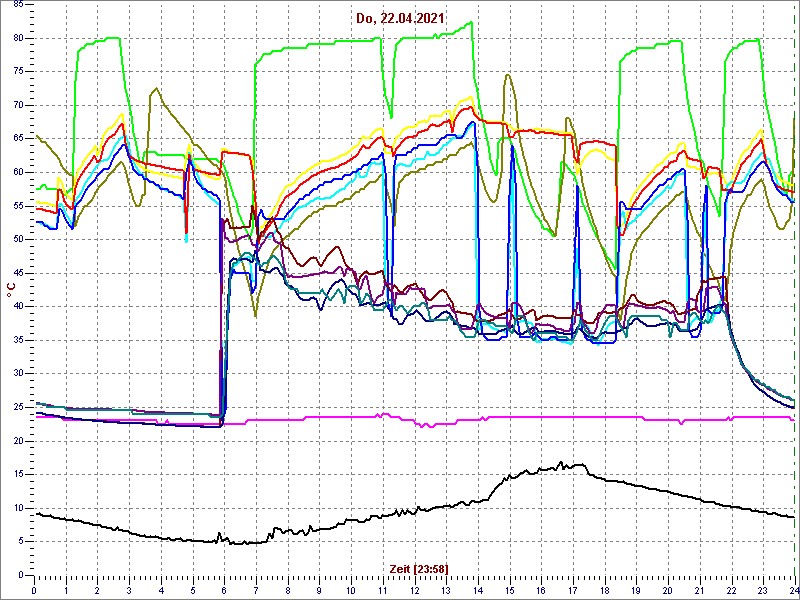Click hour label '7' on time axis
Screen dimensions: 800x600
pos(256,590)
